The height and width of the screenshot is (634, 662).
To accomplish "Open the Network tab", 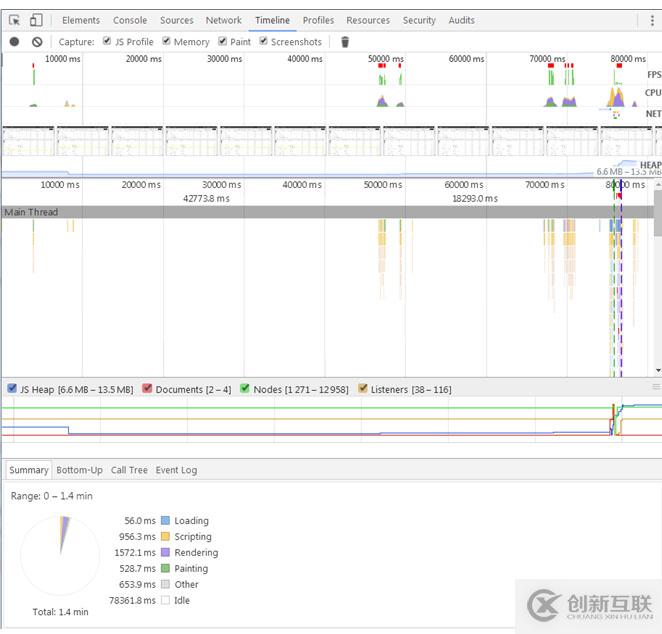I will point(224,20).
